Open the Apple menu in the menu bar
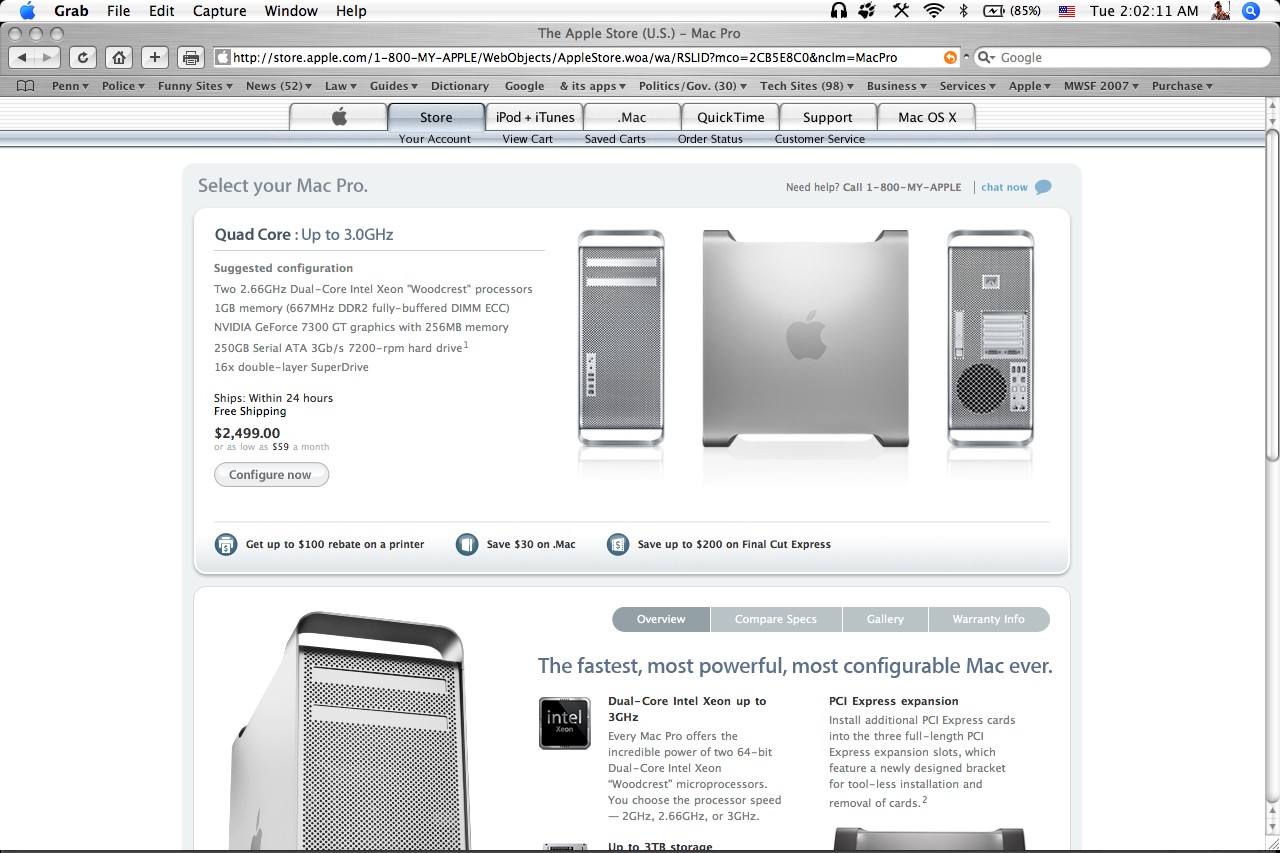The width and height of the screenshot is (1280, 853). click(27, 11)
